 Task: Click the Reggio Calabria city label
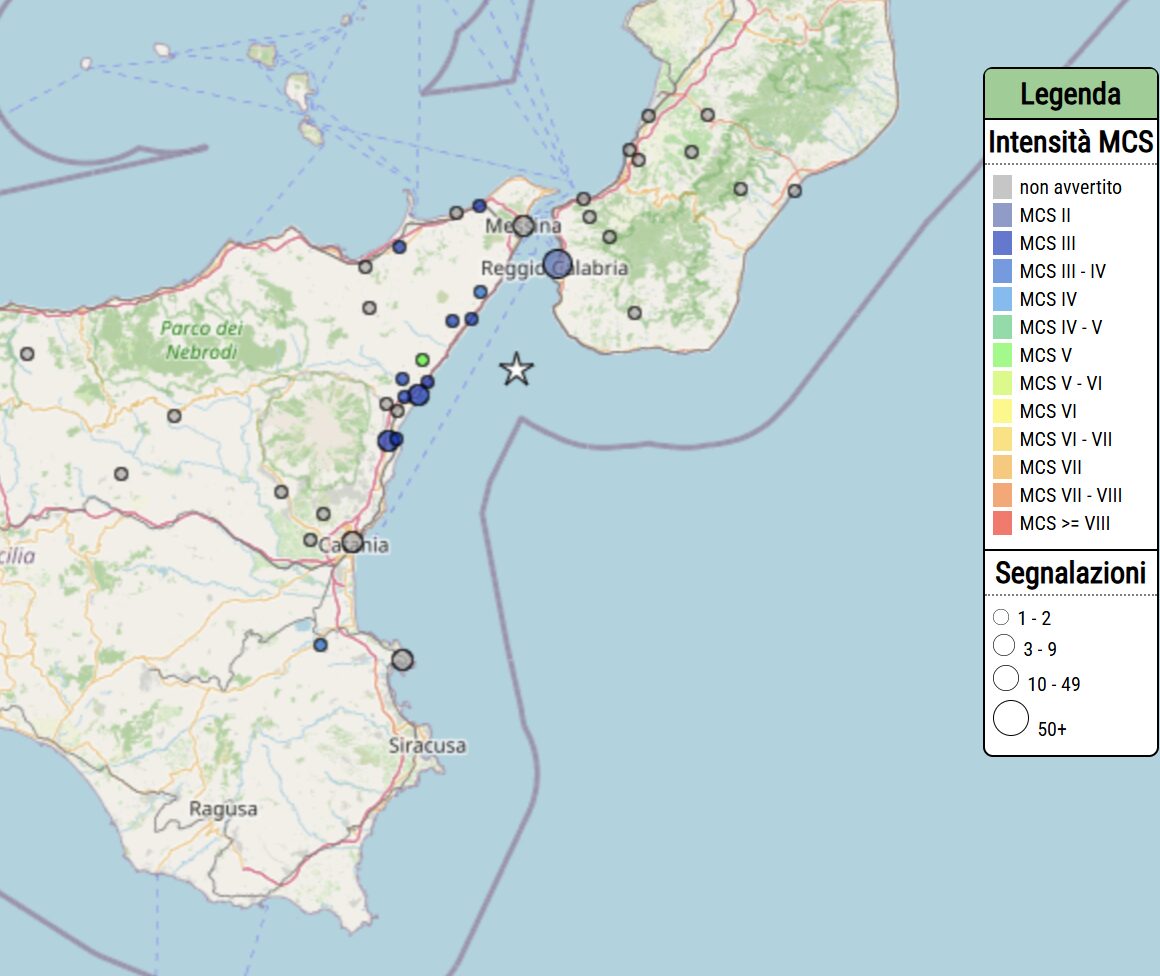click(555, 268)
